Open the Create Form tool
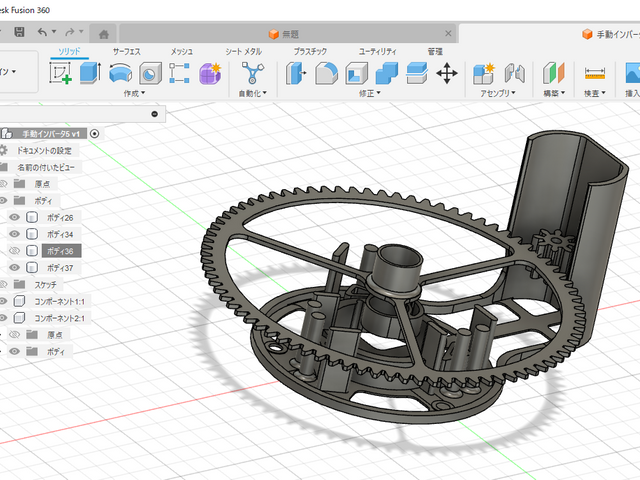 click(x=210, y=73)
